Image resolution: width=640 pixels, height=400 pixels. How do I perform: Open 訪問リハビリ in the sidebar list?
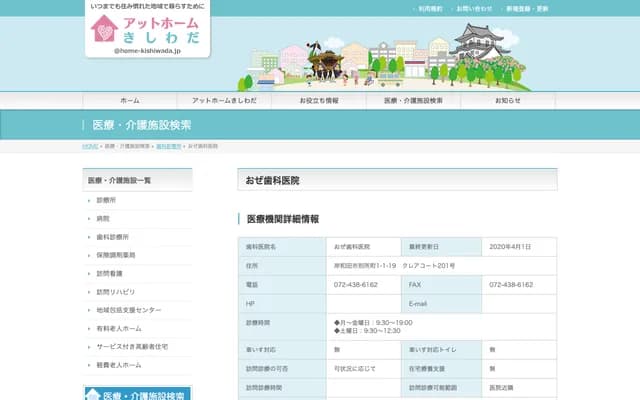coord(113,292)
